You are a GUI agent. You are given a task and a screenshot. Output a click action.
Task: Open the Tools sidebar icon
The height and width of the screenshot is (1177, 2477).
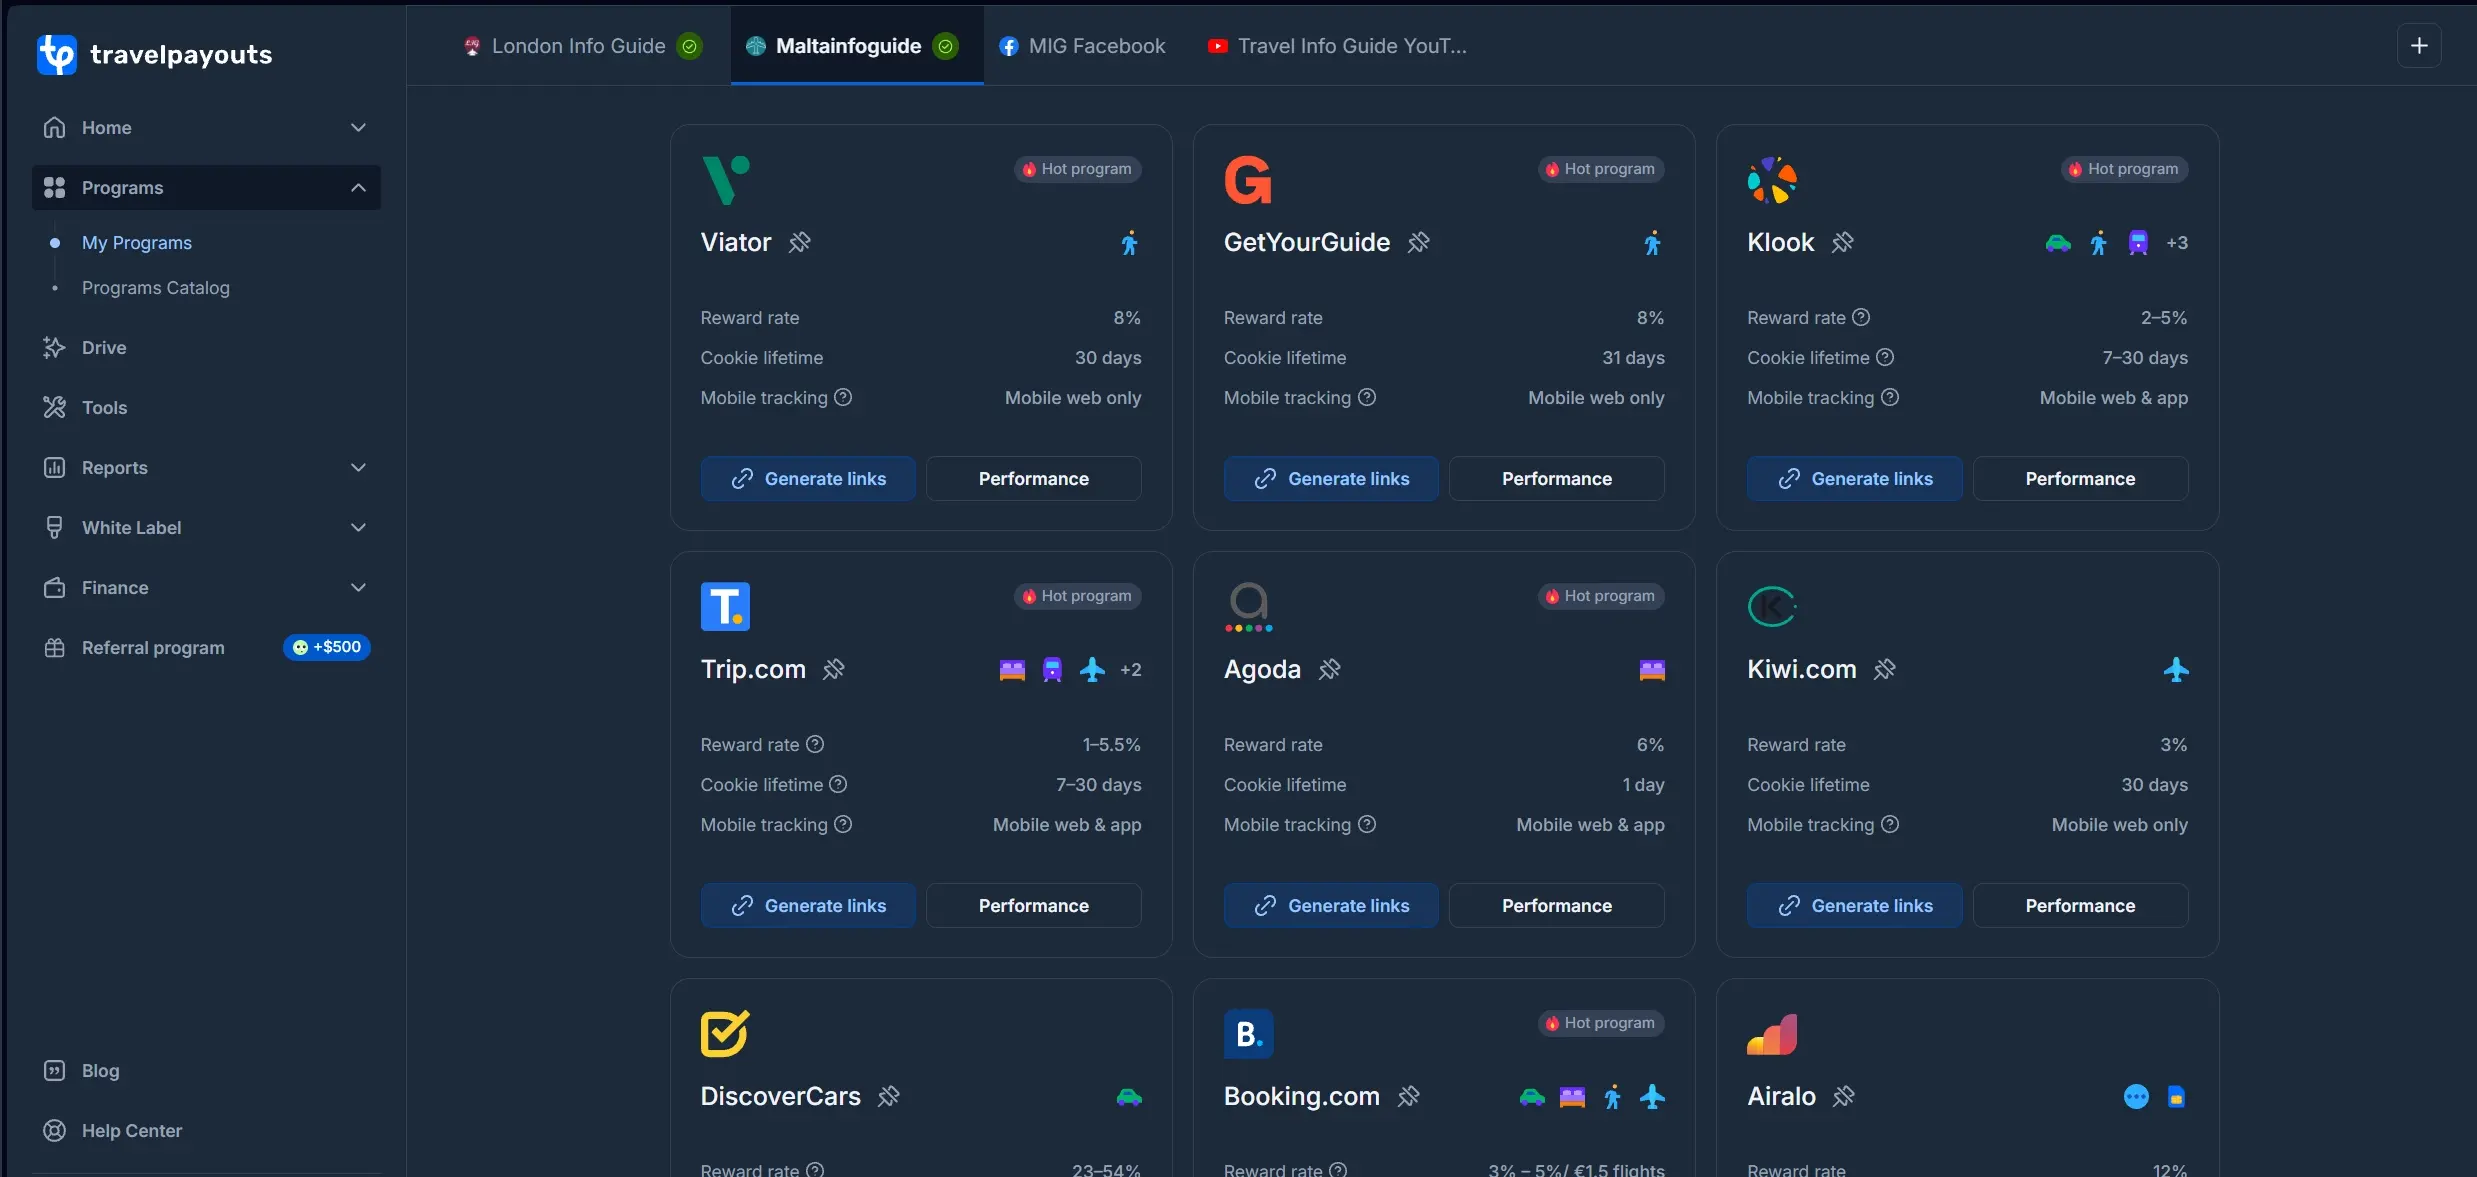(x=54, y=408)
